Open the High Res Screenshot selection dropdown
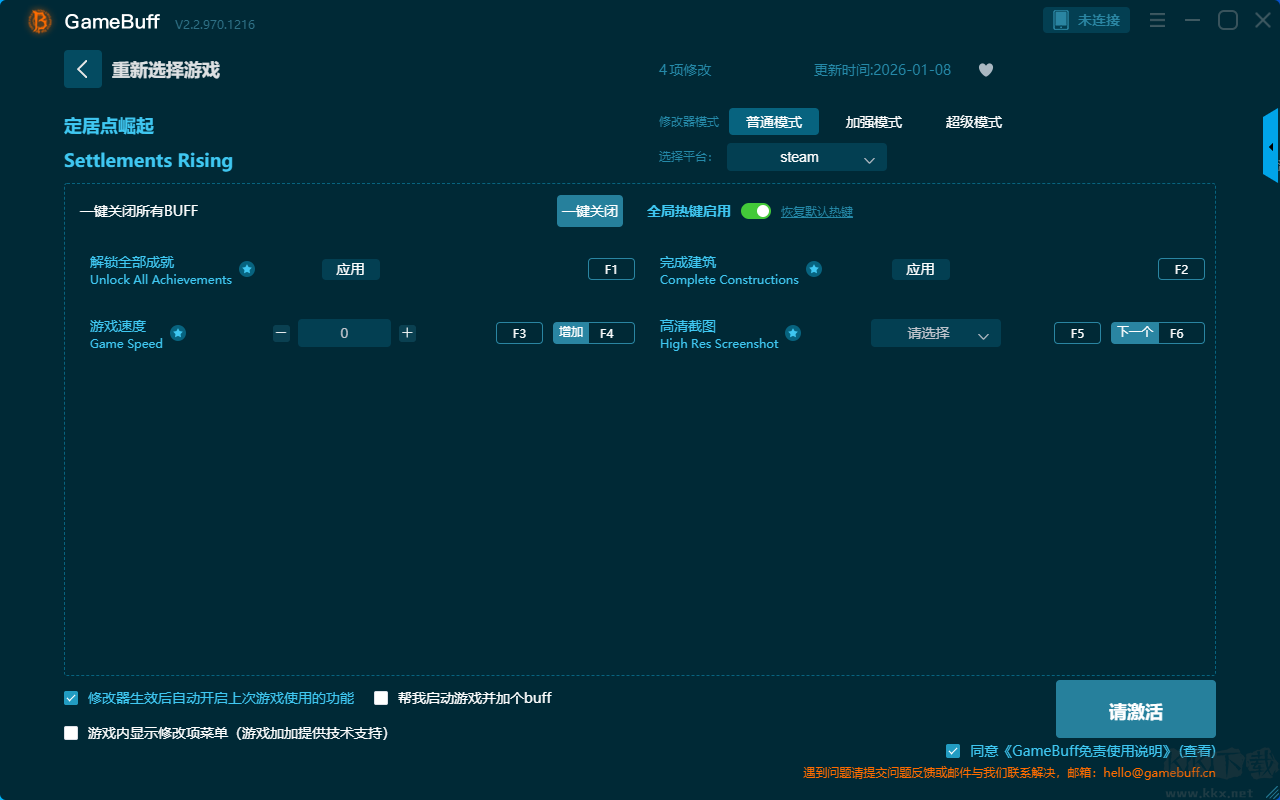Viewport: 1280px width, 800px height. tap(935, 333)
